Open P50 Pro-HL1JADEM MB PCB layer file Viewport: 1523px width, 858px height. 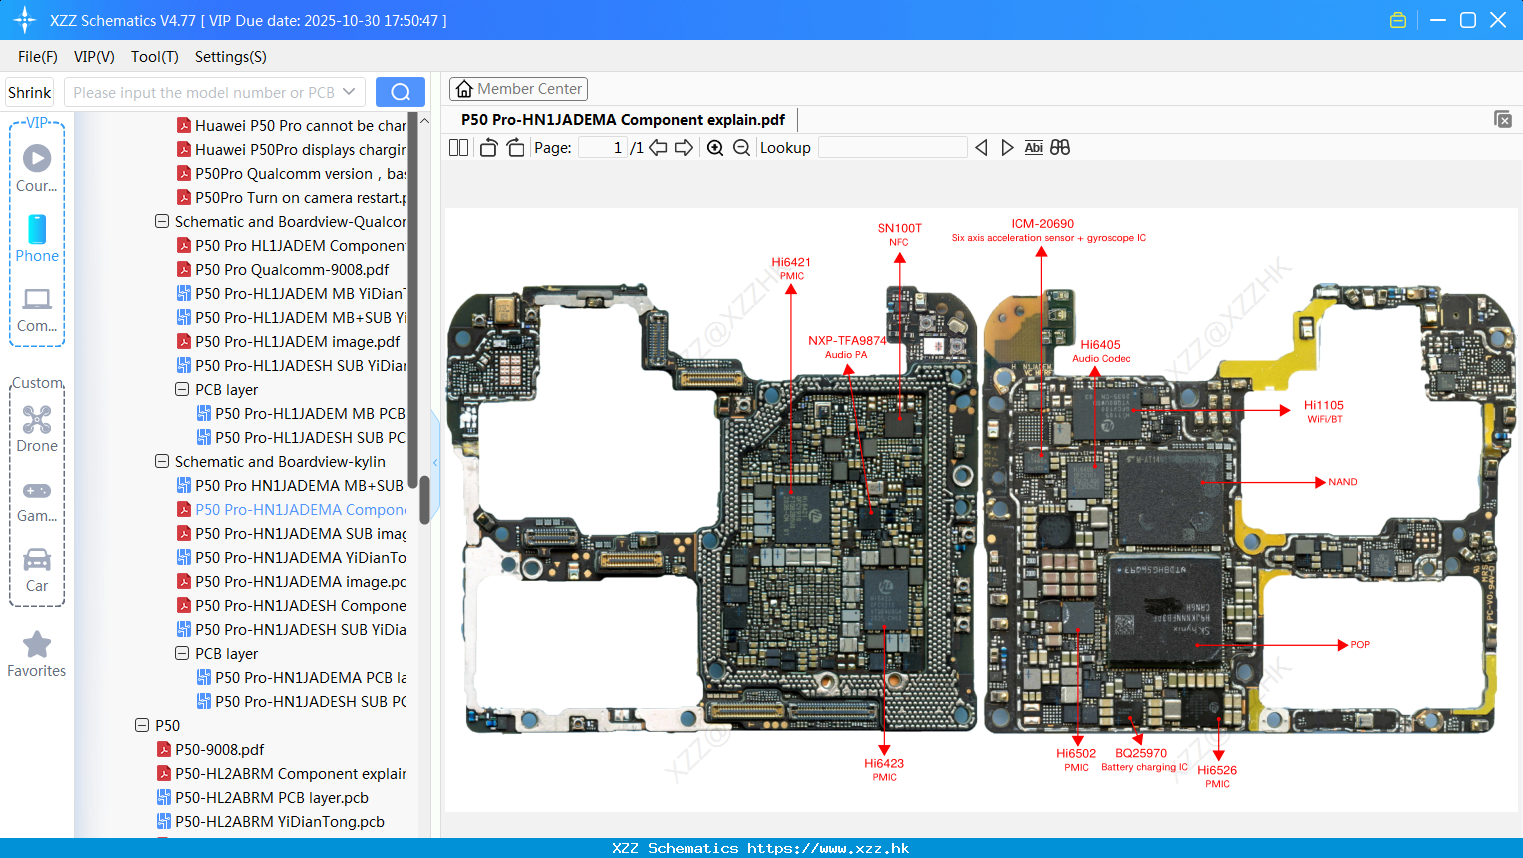click(x=301, y=413)
